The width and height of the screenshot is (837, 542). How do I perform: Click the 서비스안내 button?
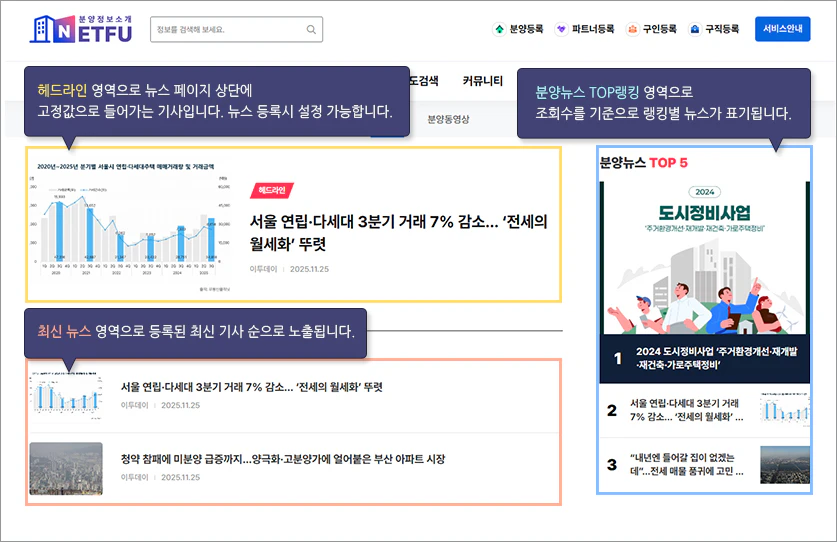point(783,29)
